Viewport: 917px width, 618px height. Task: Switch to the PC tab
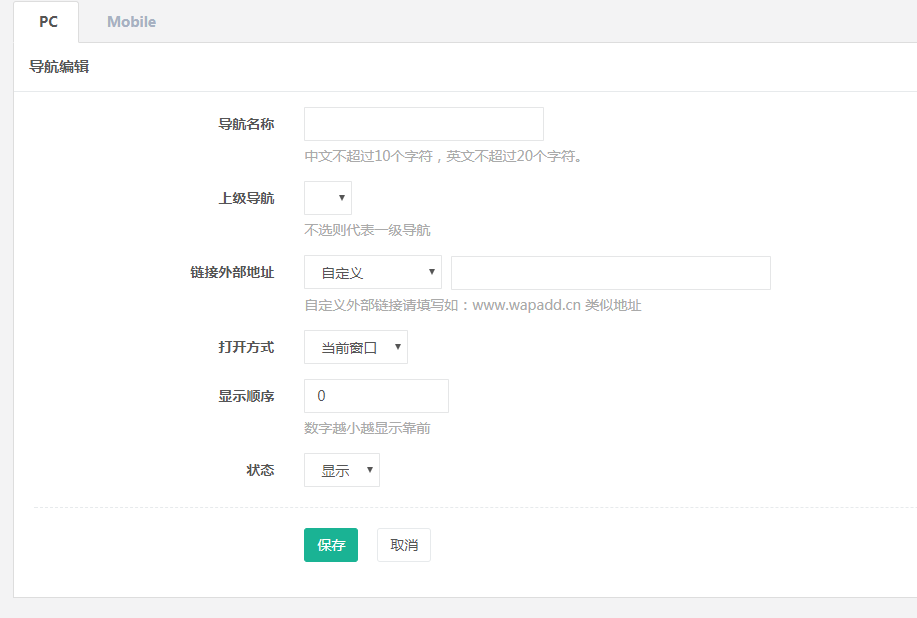click(48, 21)
